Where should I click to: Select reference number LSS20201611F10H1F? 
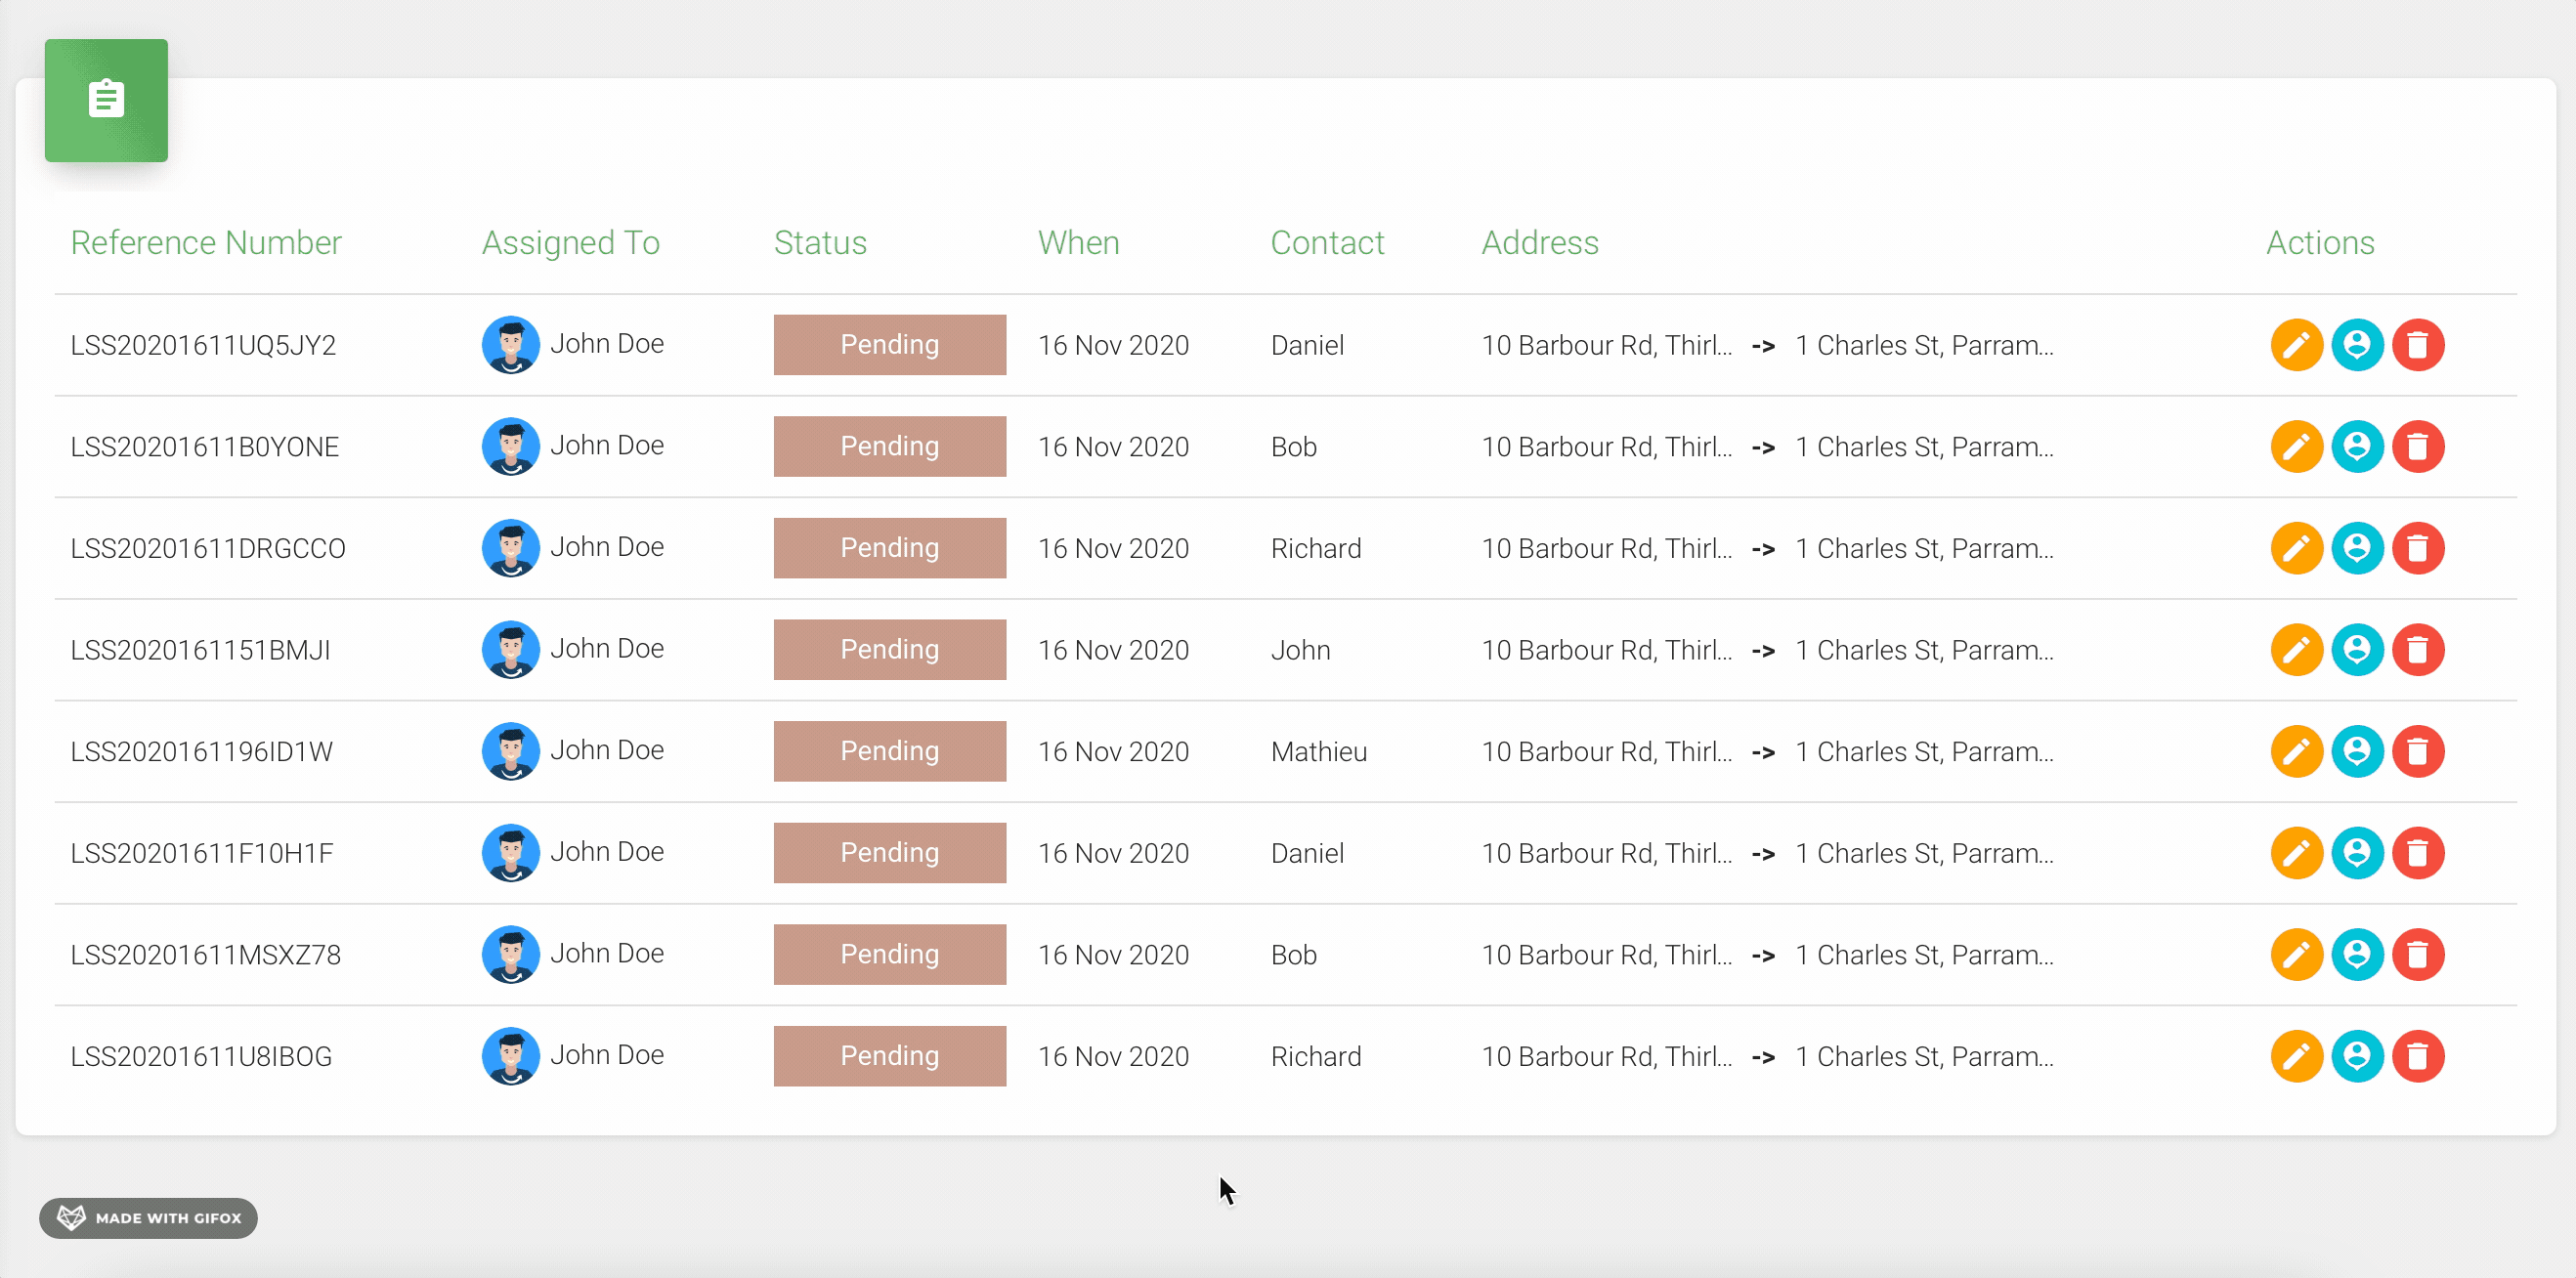pos(201,853)
